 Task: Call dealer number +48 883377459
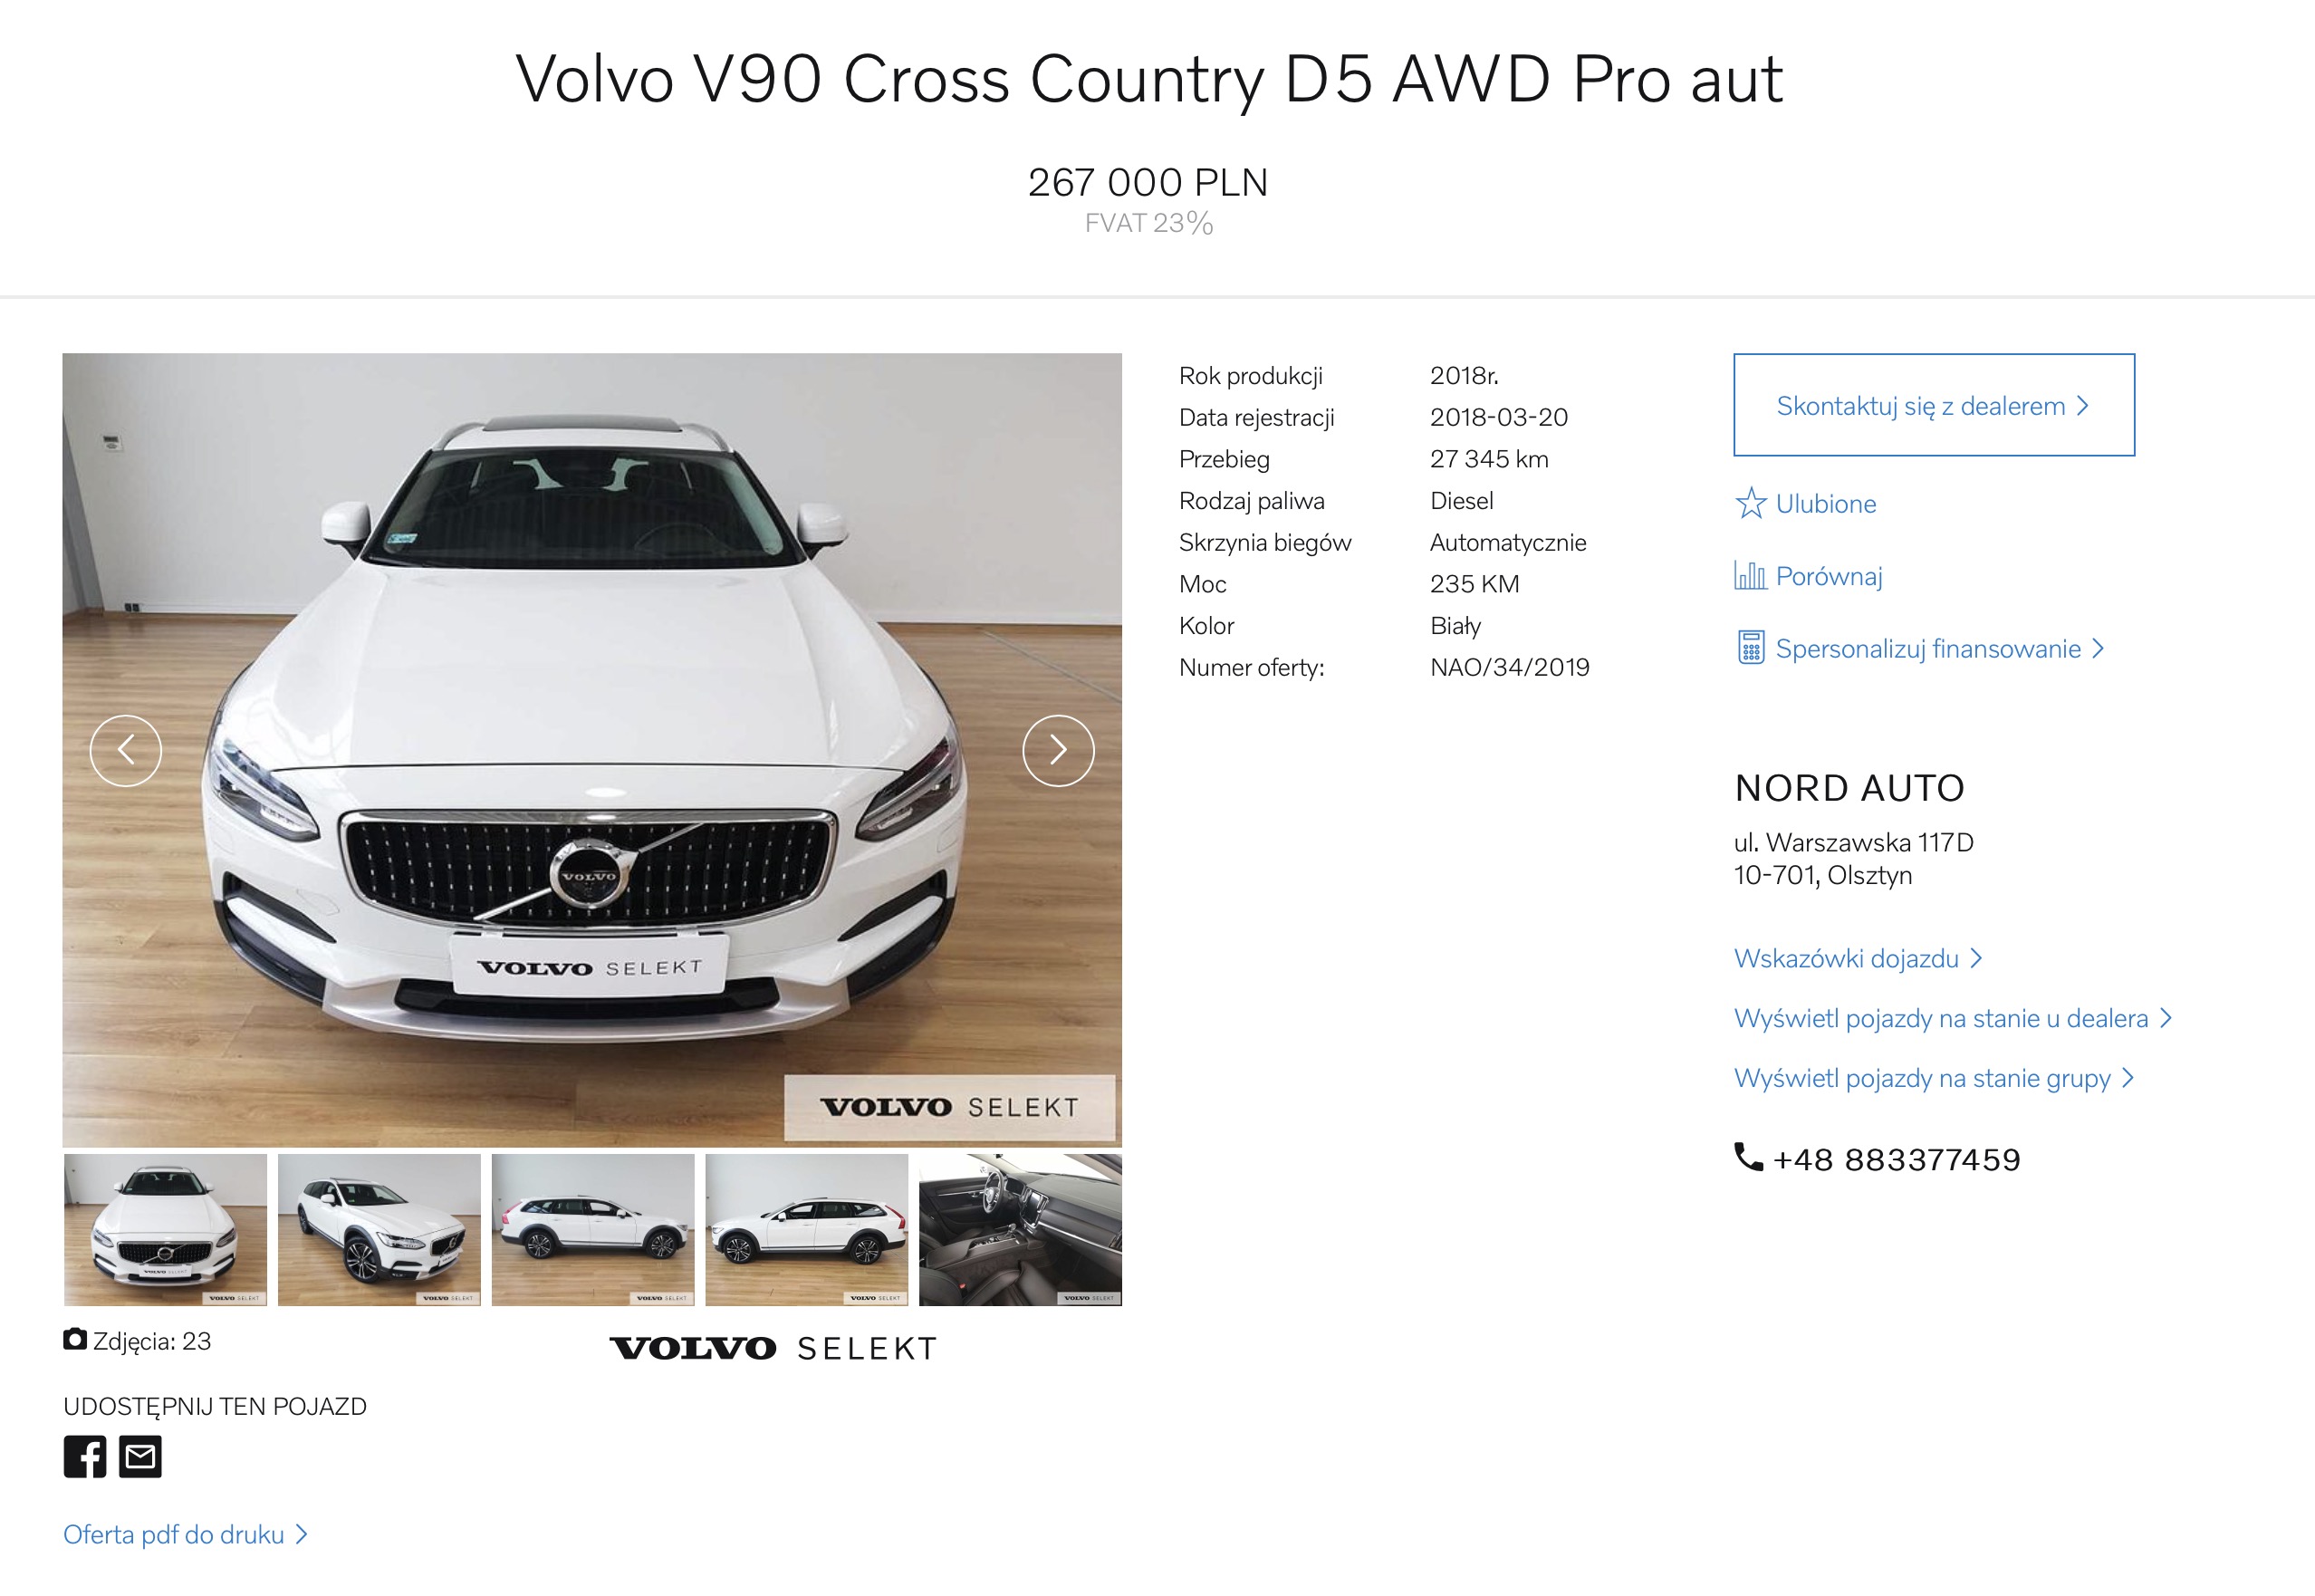[x=1896, y=1159]
